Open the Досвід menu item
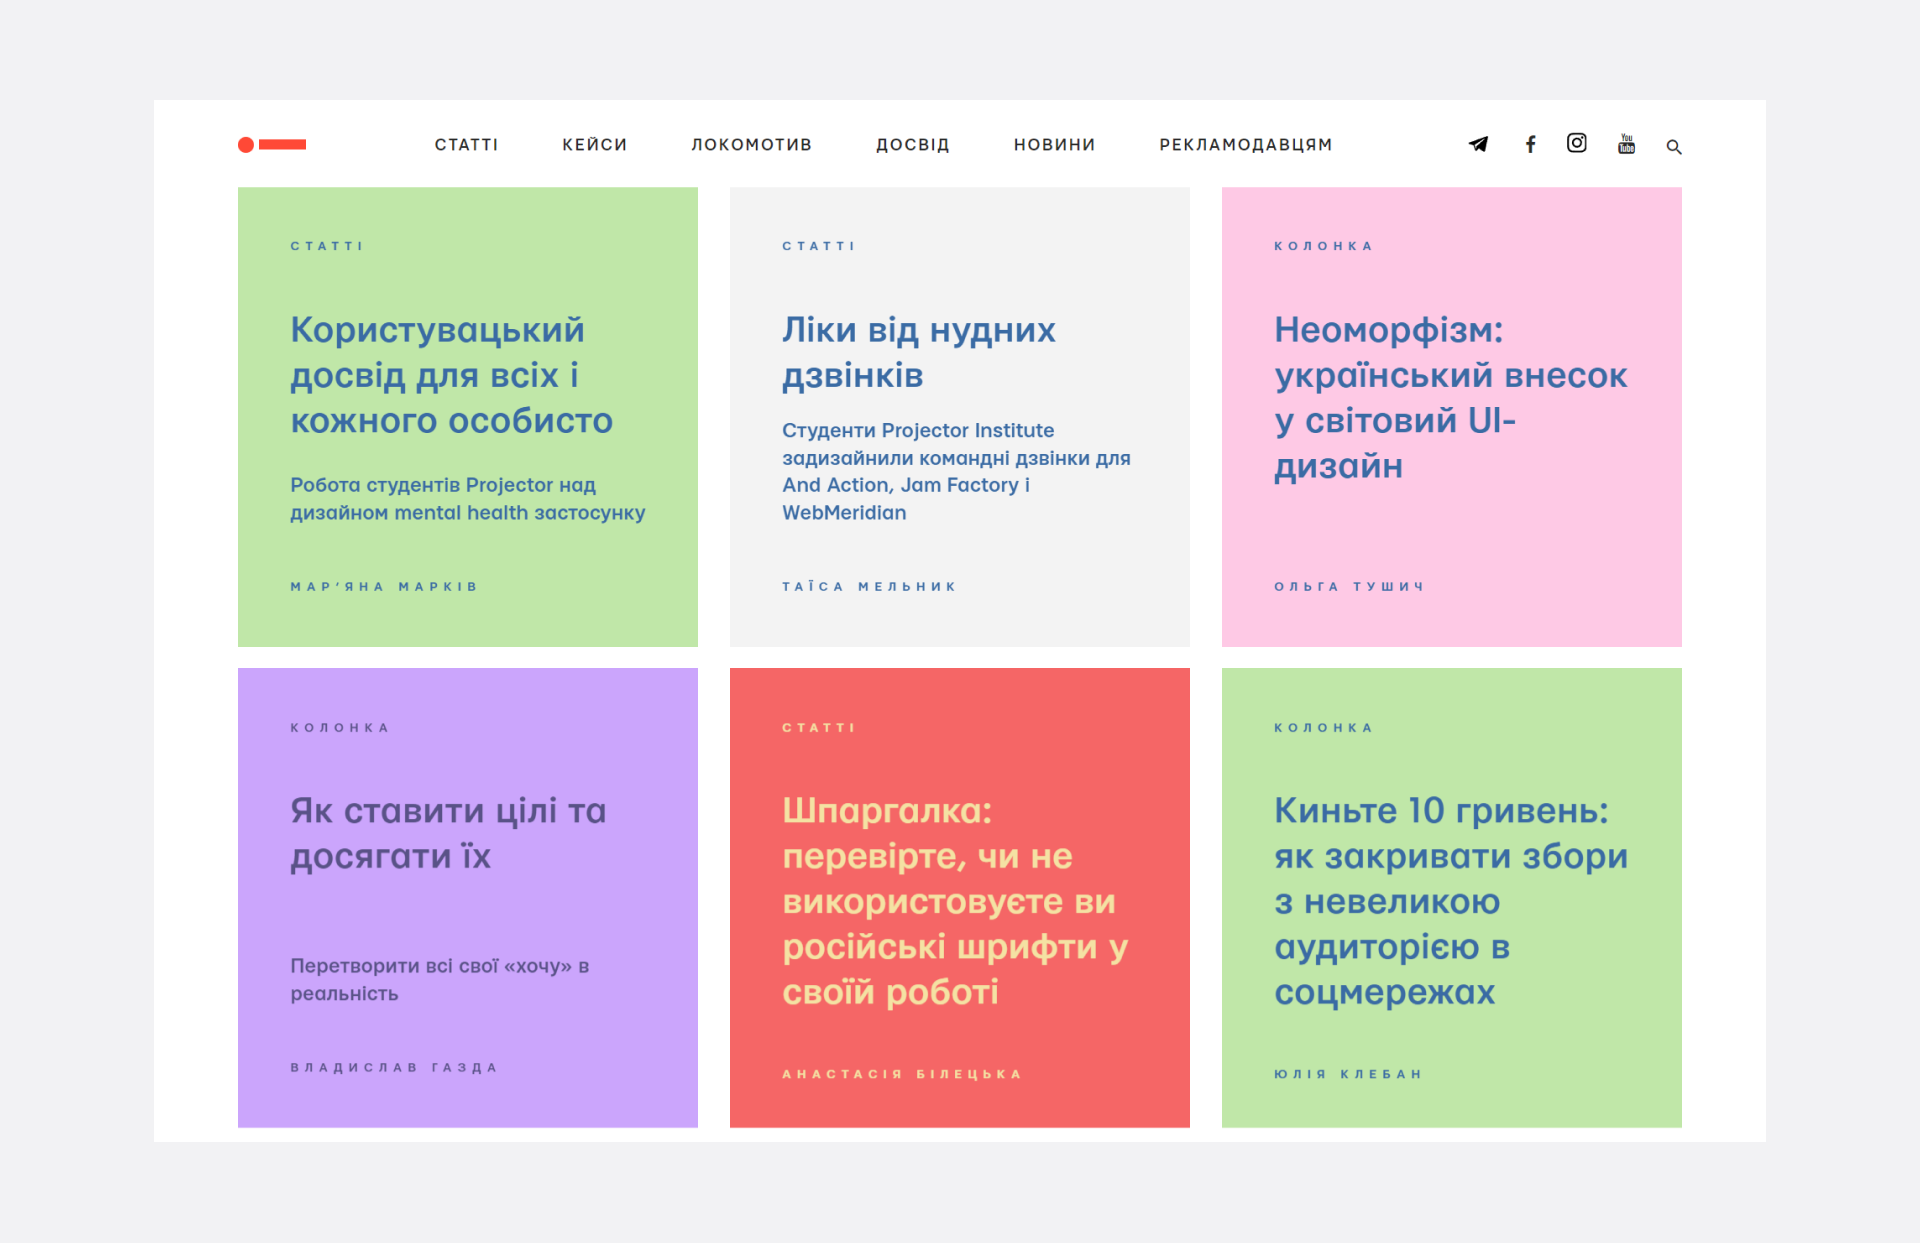This screenshot has height=1243, width=1920. pyautogui.click(x=912, y=144)
